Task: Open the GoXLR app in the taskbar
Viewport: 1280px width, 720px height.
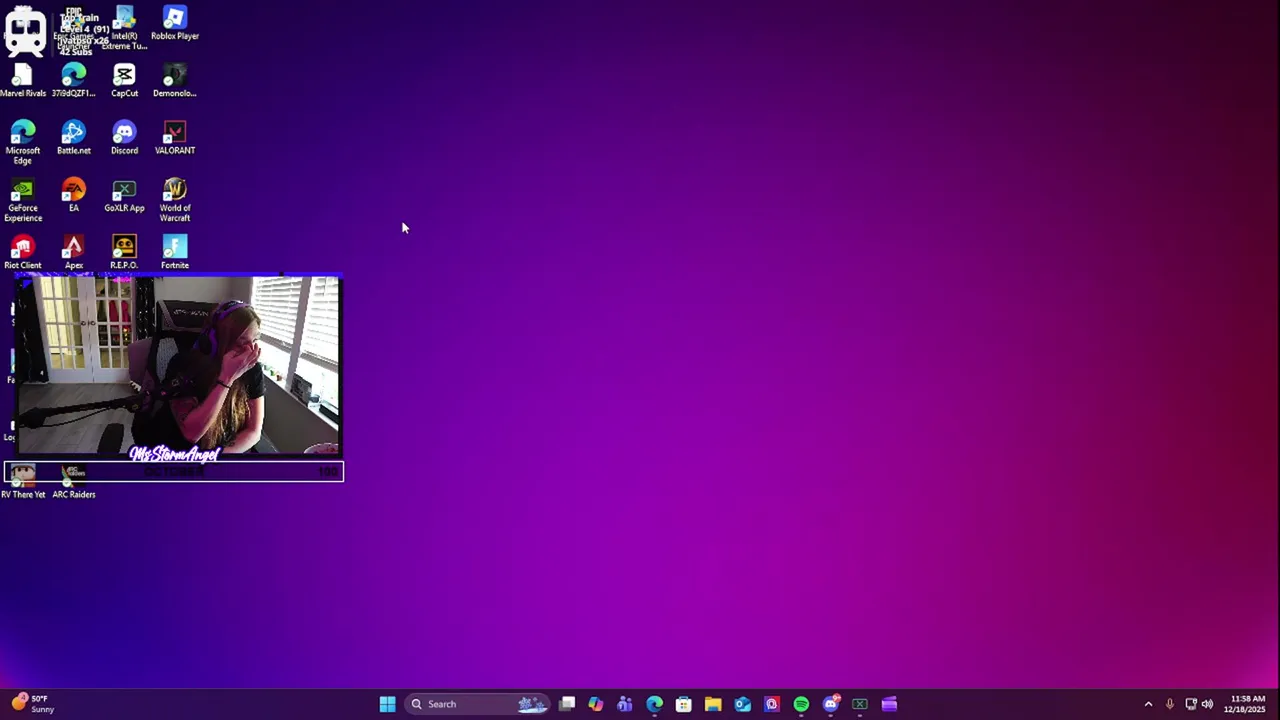Action: coord(860,704)
